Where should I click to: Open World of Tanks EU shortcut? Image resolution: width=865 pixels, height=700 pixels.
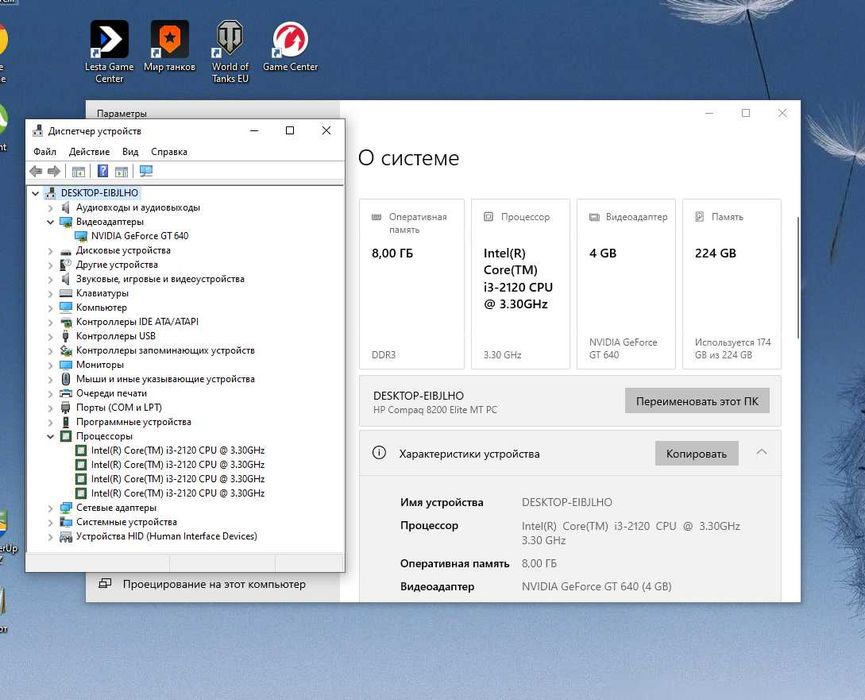[229, 51]
